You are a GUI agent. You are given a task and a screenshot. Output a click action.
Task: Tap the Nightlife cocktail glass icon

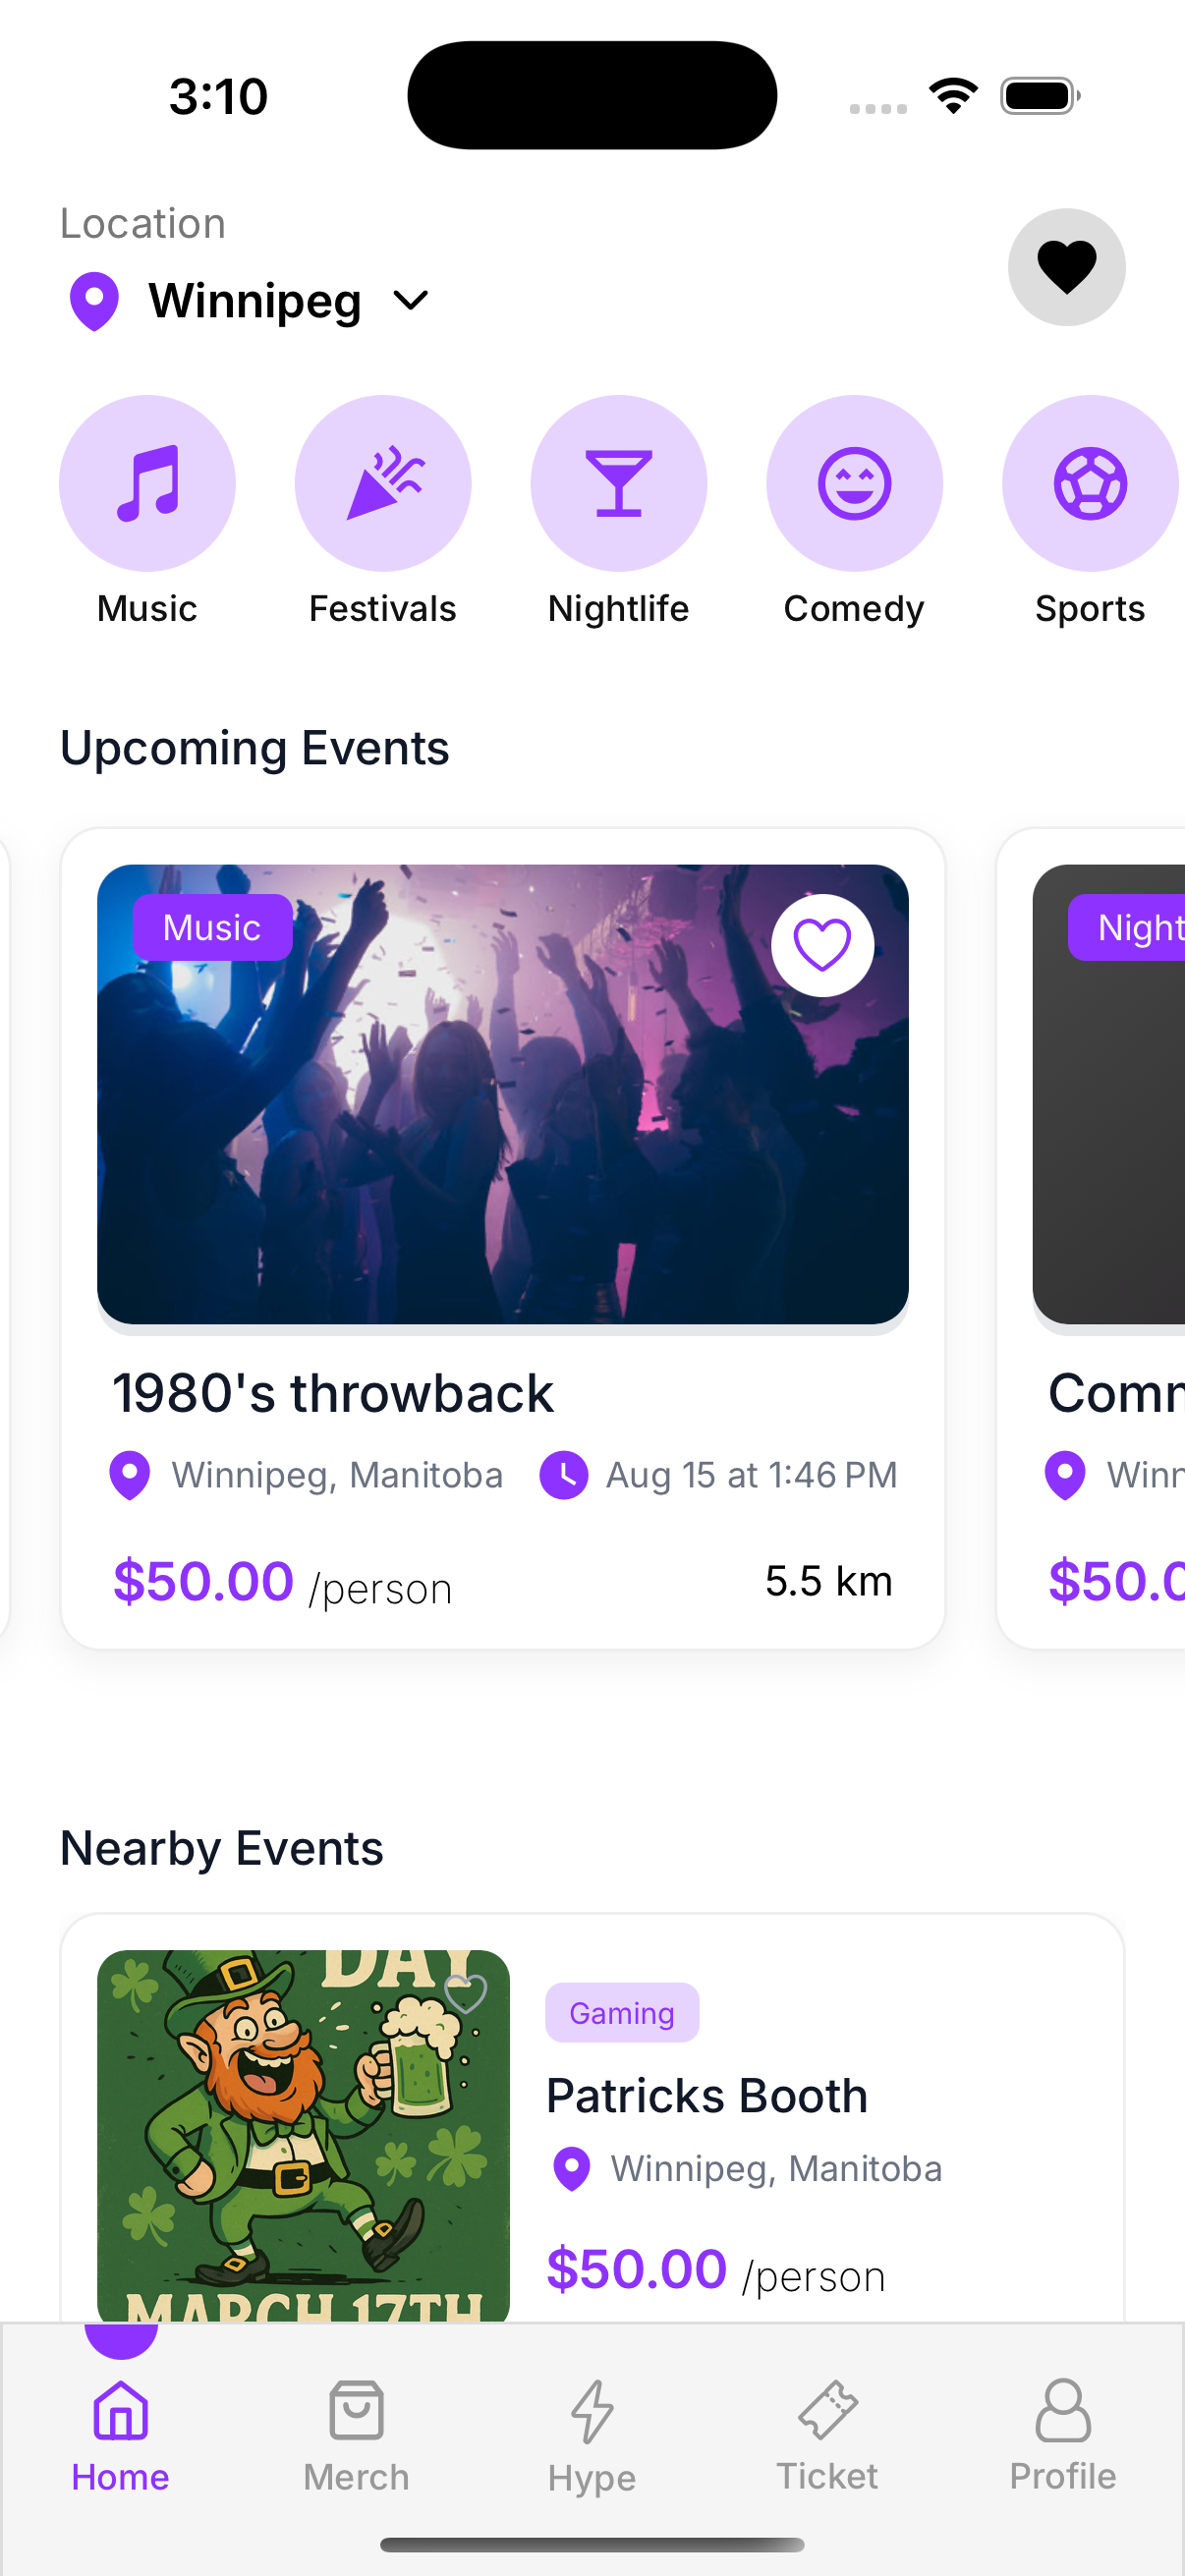click(x=618, y=483)
